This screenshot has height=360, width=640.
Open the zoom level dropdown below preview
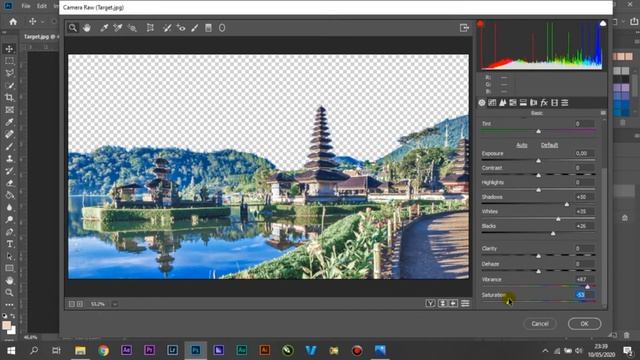click(x=115, y=304)
